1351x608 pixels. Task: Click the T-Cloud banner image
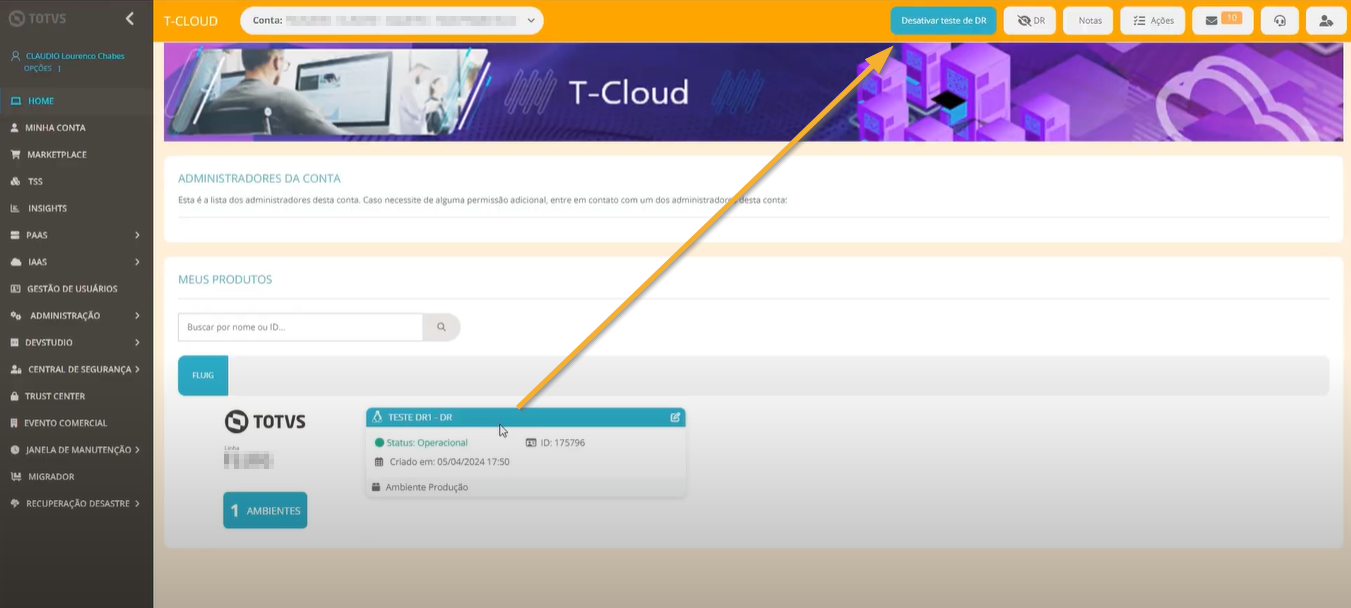752,92
